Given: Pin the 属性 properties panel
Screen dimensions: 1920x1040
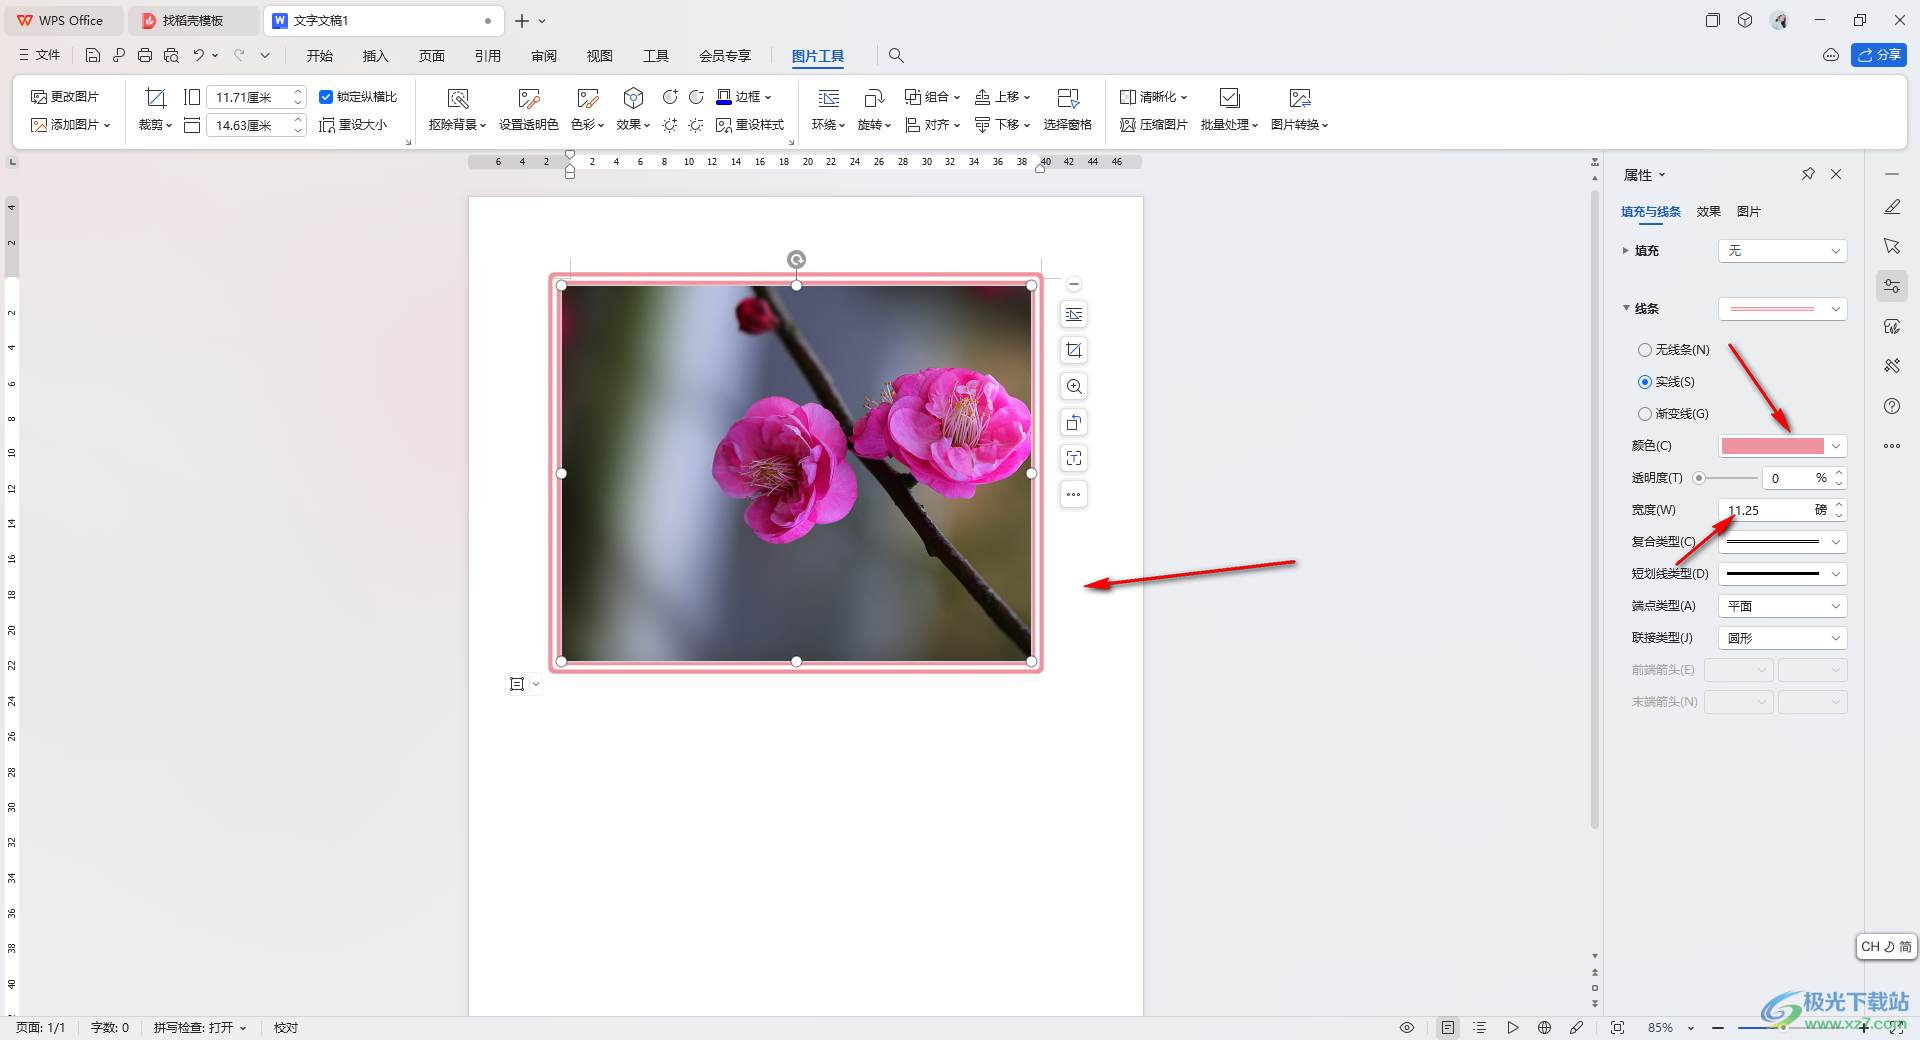Looking at the screenshot, I should click(x=1808, y=174).
